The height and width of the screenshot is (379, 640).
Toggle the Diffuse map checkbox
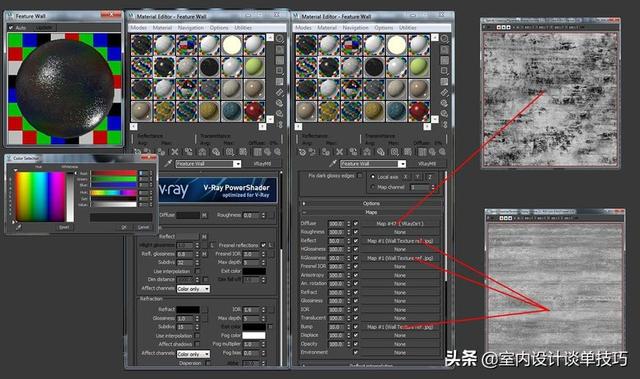pos(356,224)
